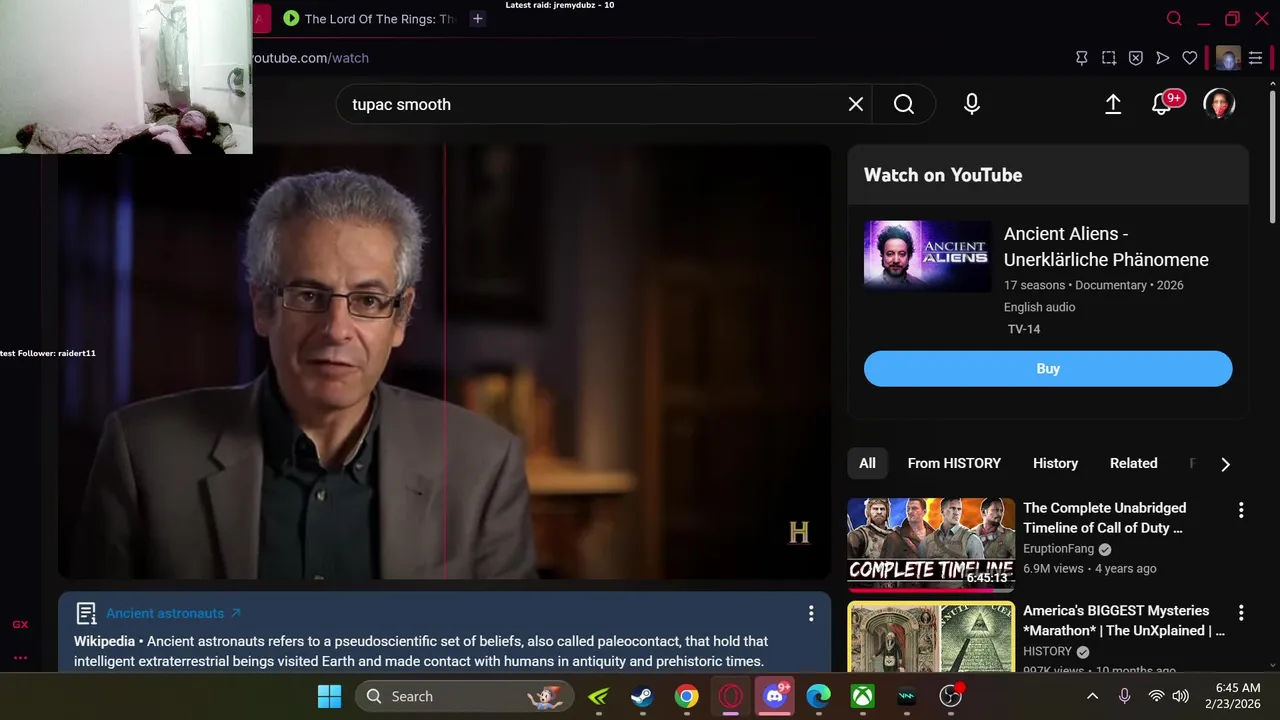
Task: Select the Related filter chip
Action: (1133, 463)
